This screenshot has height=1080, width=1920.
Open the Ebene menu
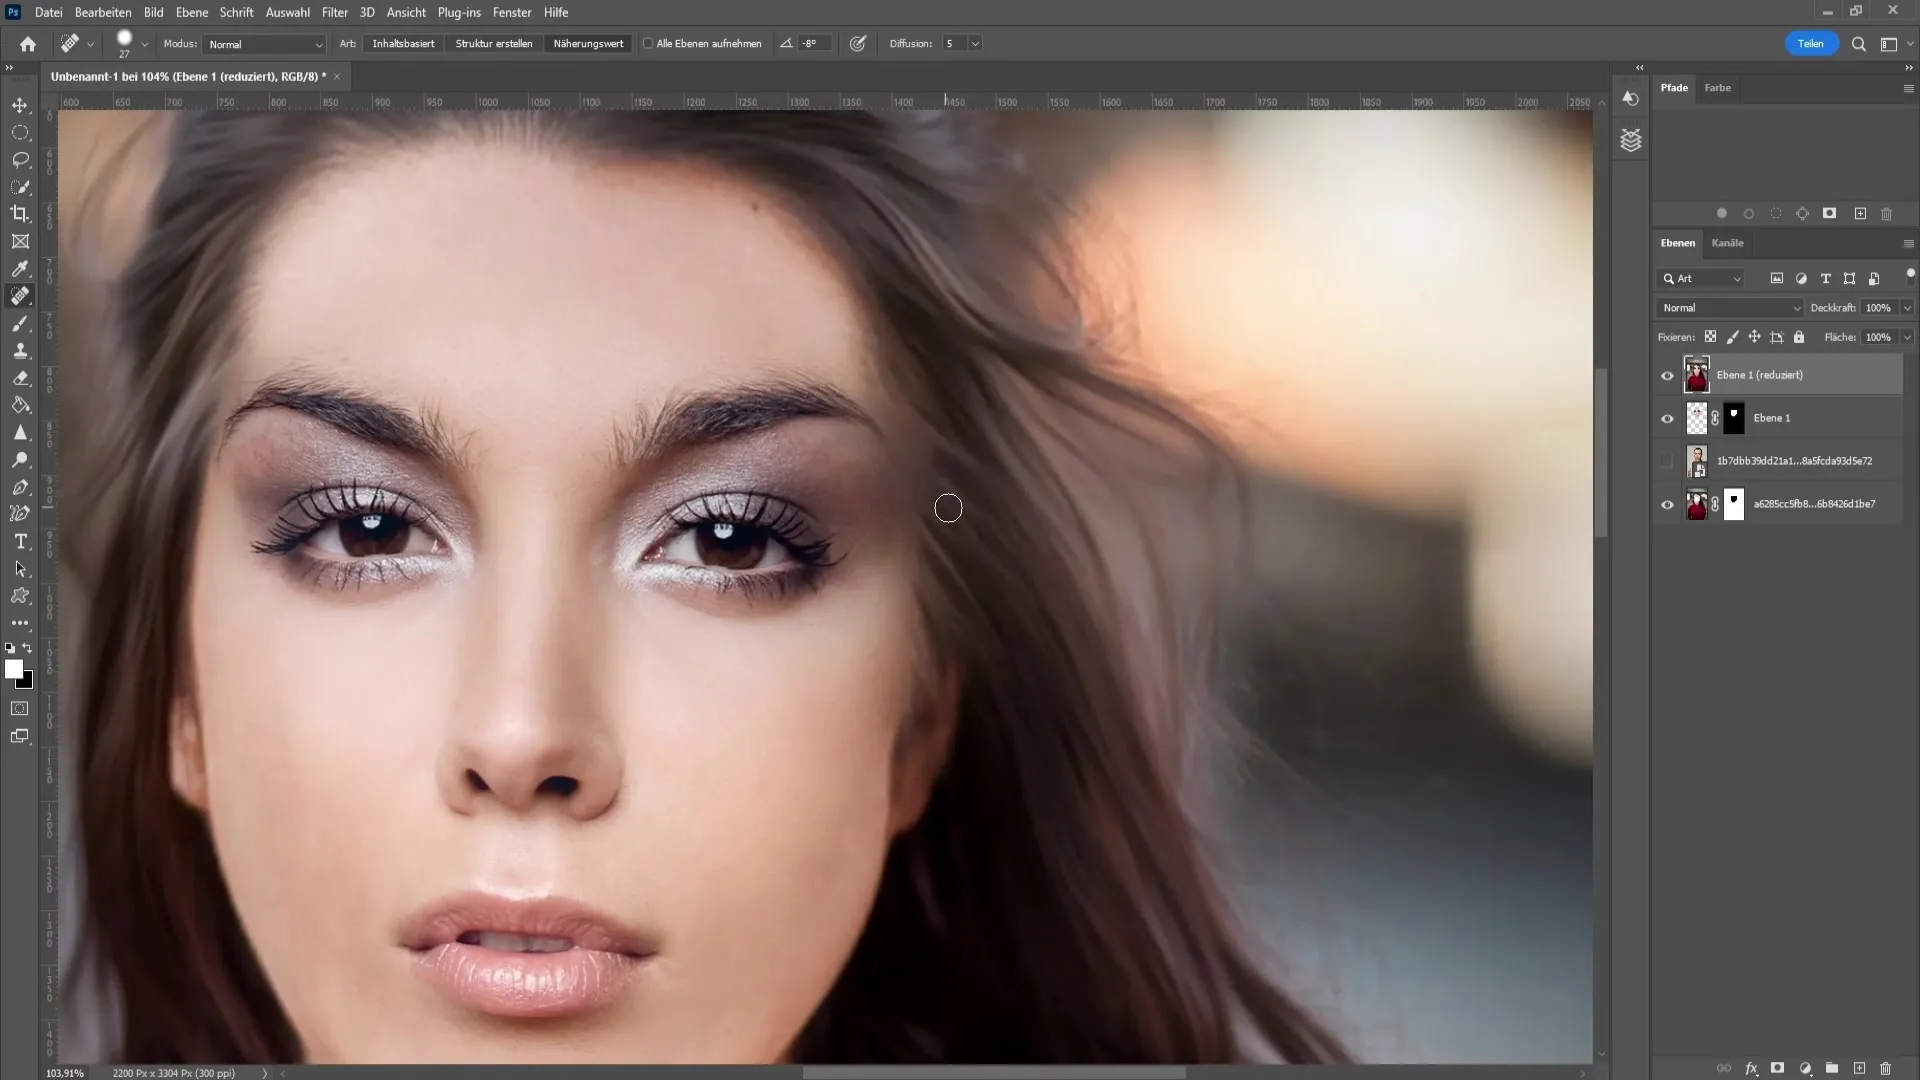191,12
